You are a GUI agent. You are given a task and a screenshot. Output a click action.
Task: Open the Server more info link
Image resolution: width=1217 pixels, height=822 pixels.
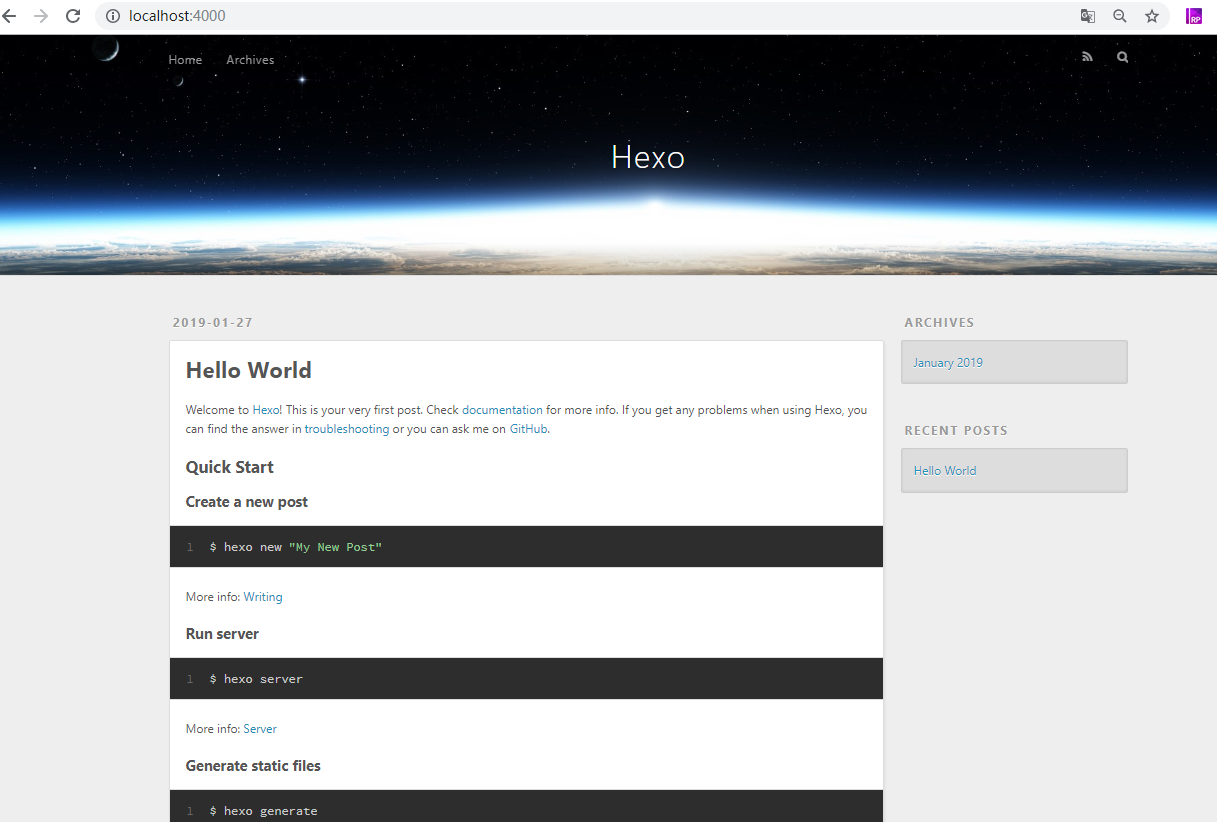point(260,729)
